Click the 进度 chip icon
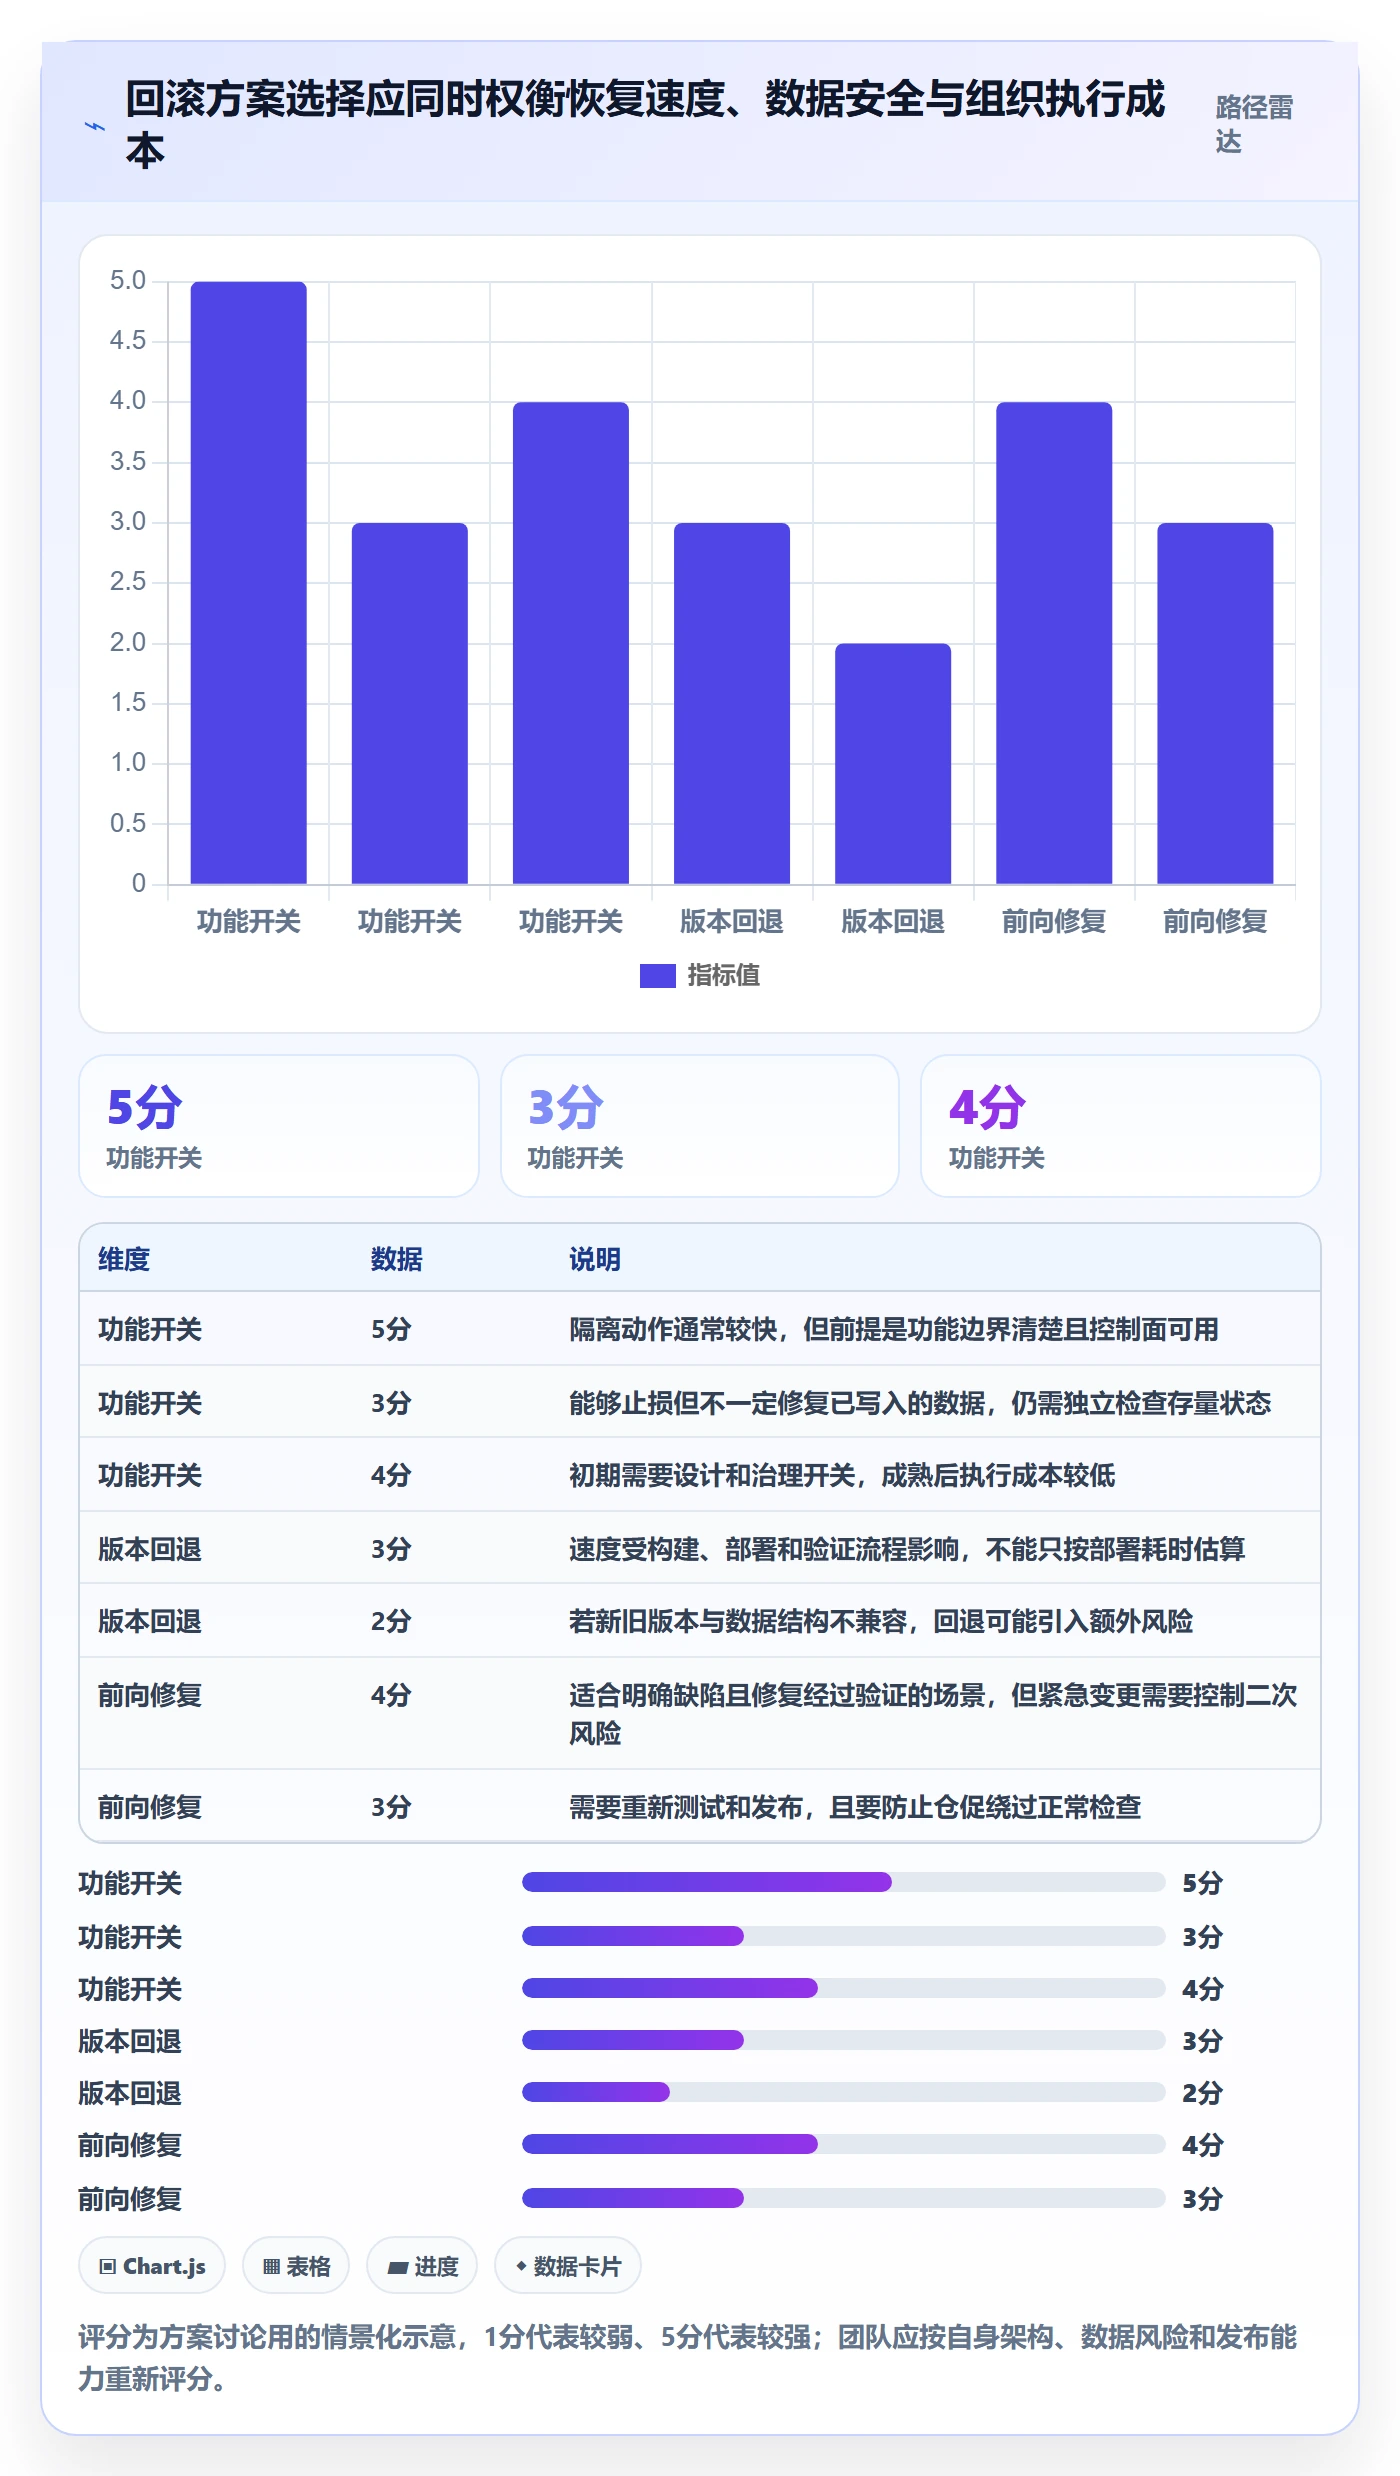 click(397, 2266)
